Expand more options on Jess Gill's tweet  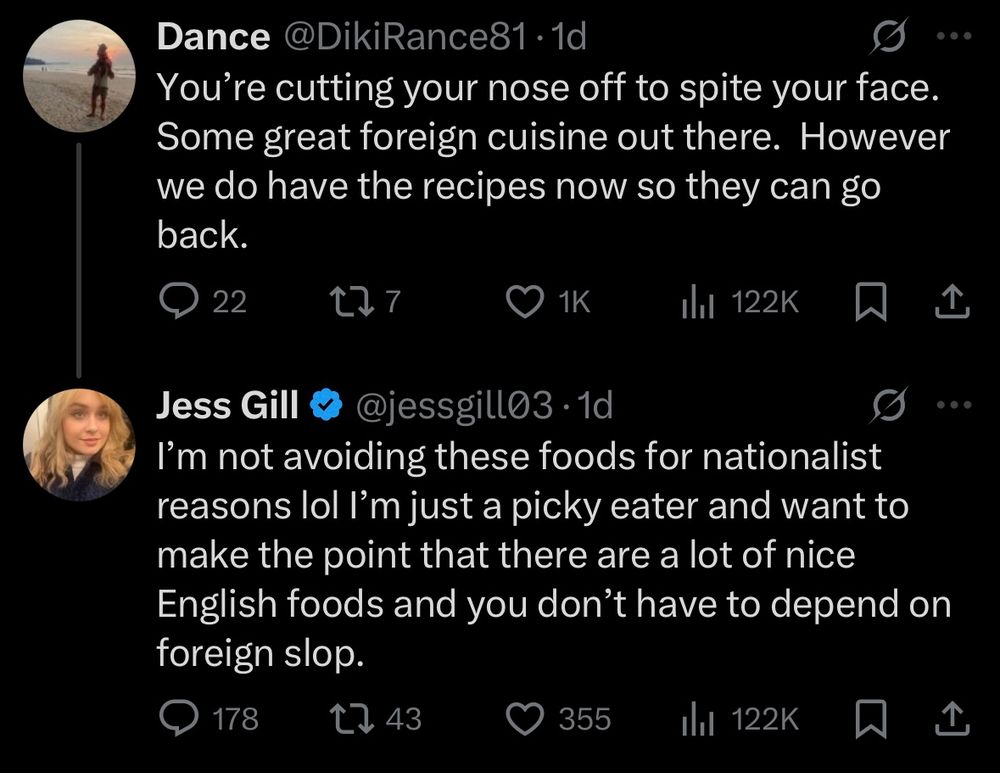click(x=957, y=405)
